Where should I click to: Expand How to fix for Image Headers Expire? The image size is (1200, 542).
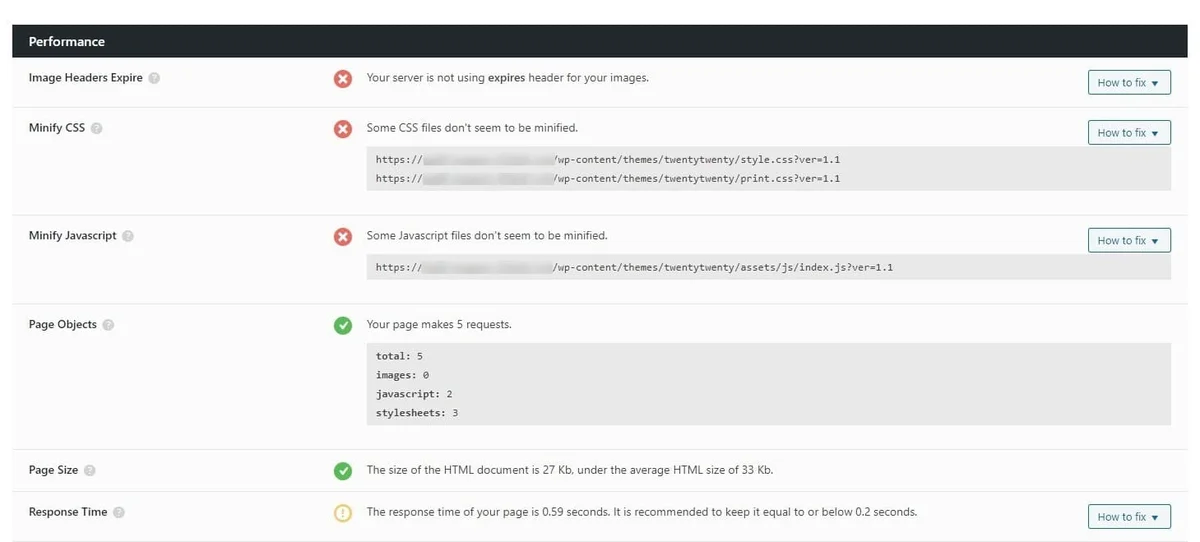(x=1128, y=82)
